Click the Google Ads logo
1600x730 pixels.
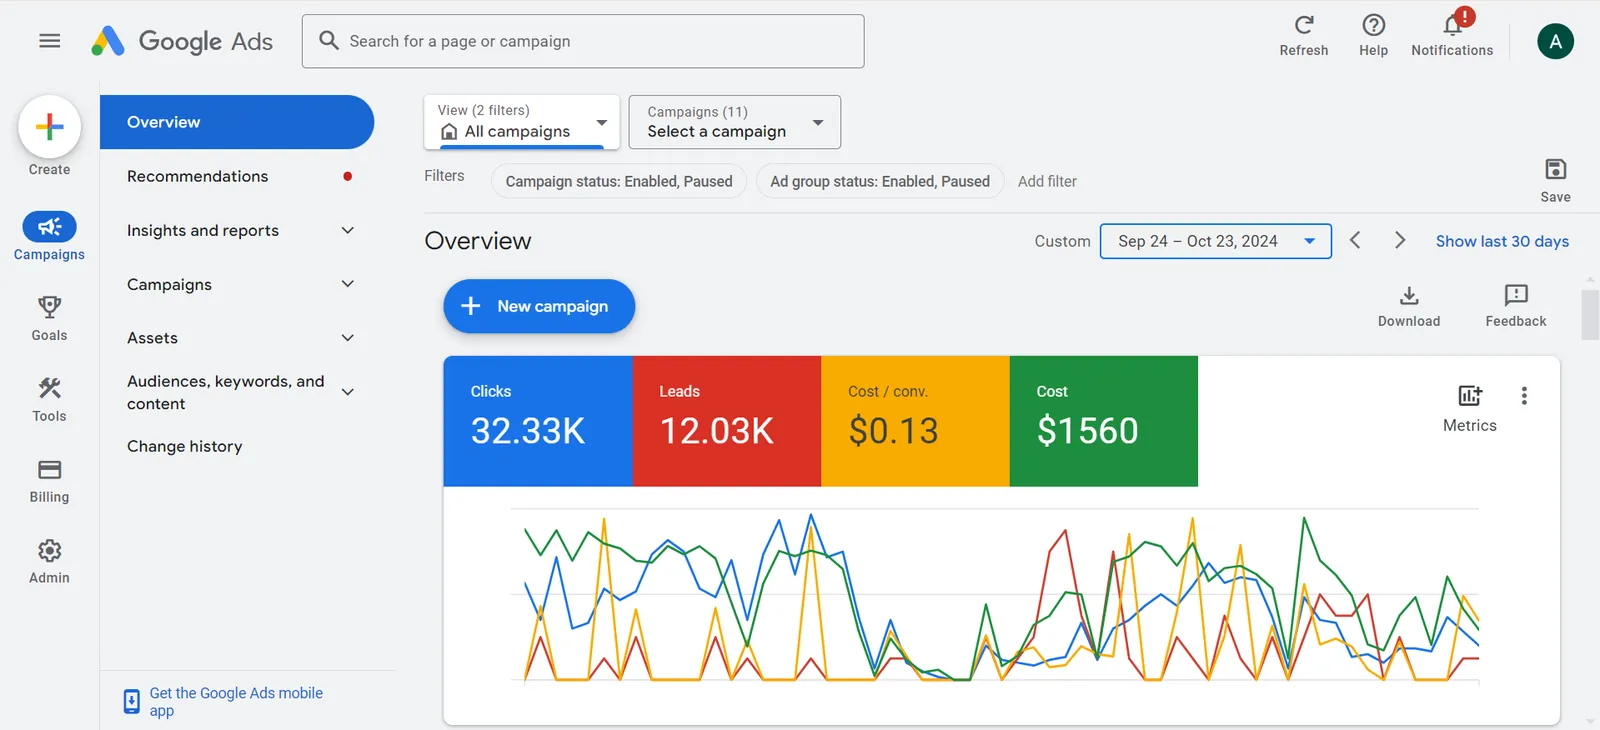tap(182, 41)
